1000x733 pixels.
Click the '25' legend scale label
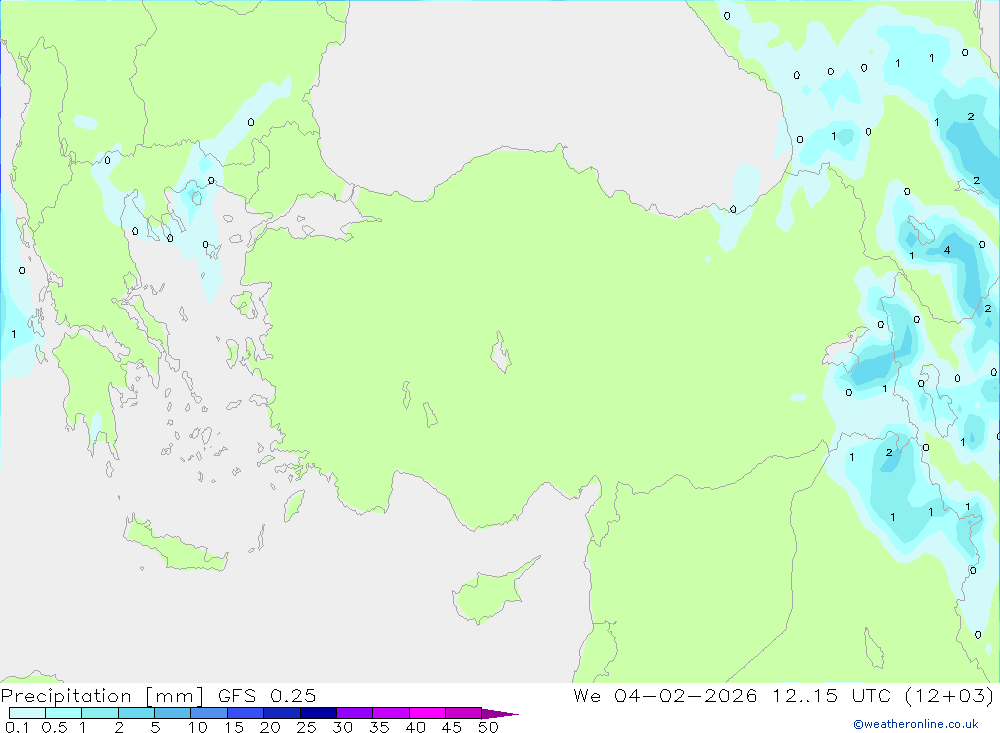(x=306, y=727)
